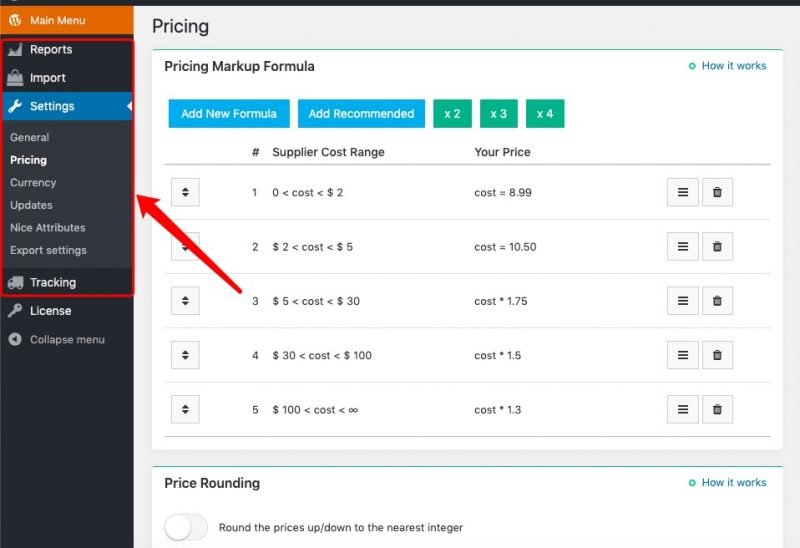
Task: Toggle Round the prices to nearest integer
Action: (186, 527)
